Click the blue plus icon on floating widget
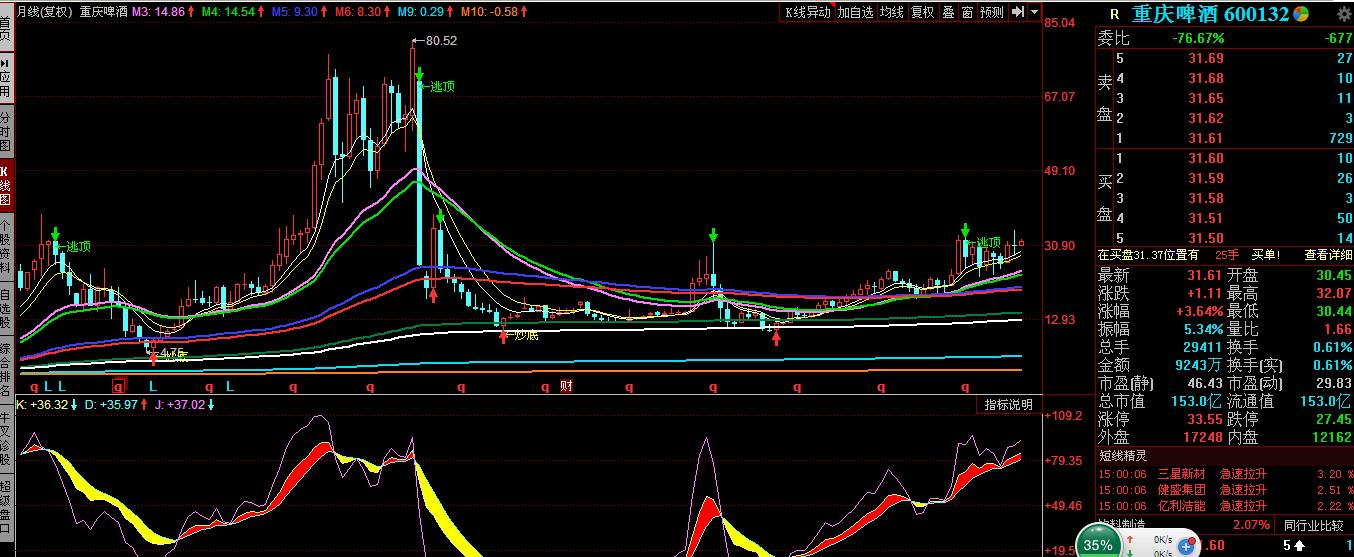 pyautogui.click(x=1188, y=545)
